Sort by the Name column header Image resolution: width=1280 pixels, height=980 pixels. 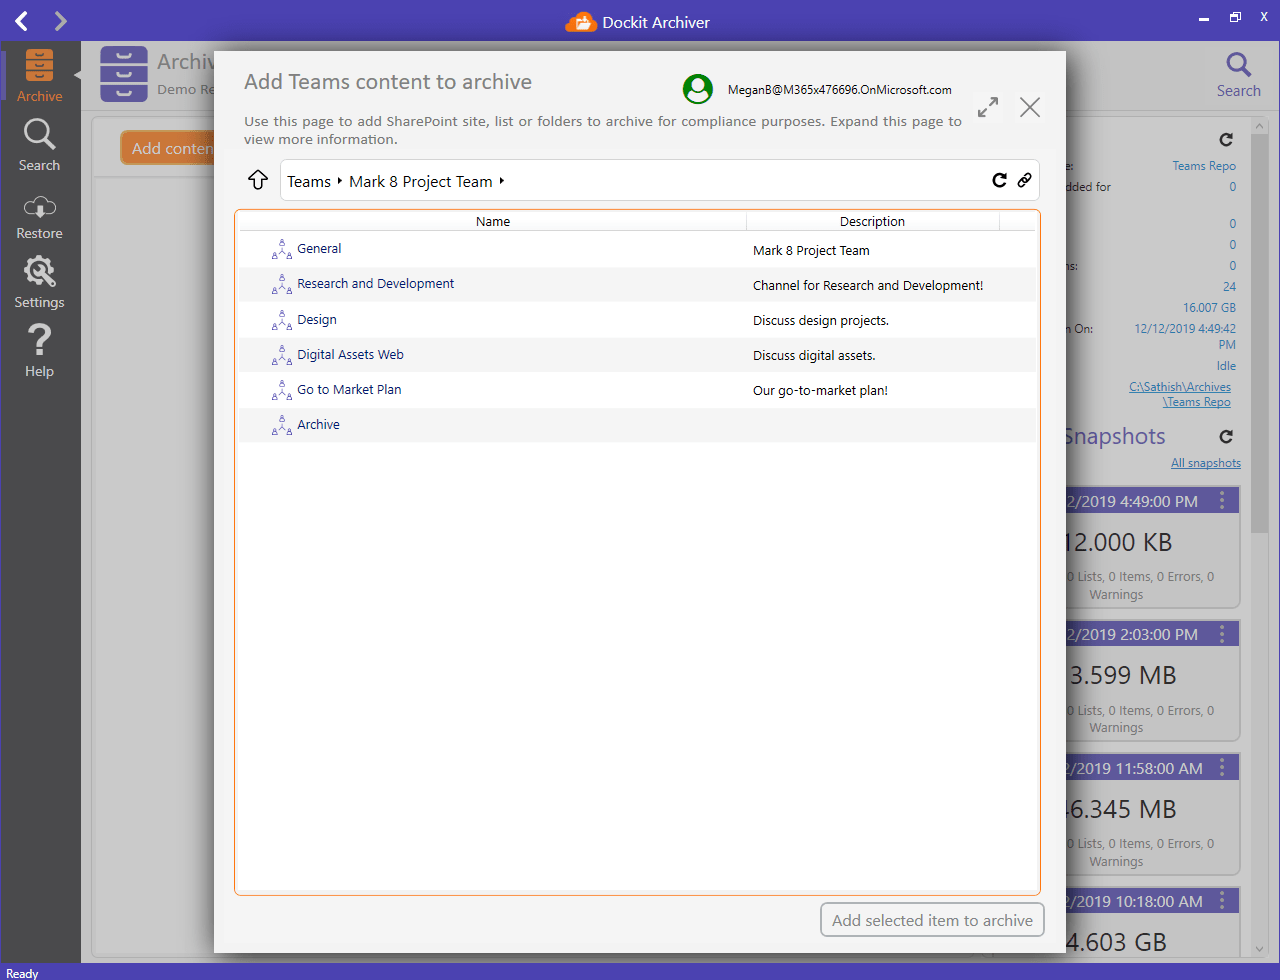pyautogui.click(x=493, y=221)
